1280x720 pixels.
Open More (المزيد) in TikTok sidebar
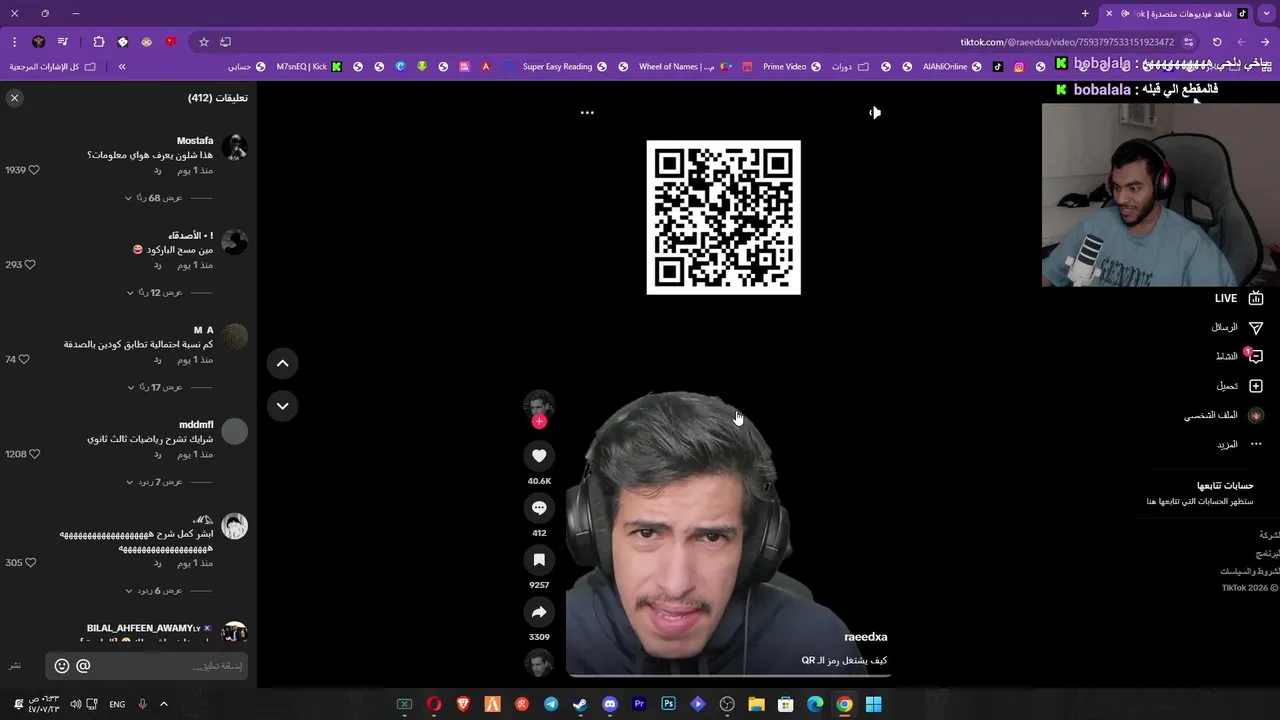pyautogui.click(x=1239, y=444)
